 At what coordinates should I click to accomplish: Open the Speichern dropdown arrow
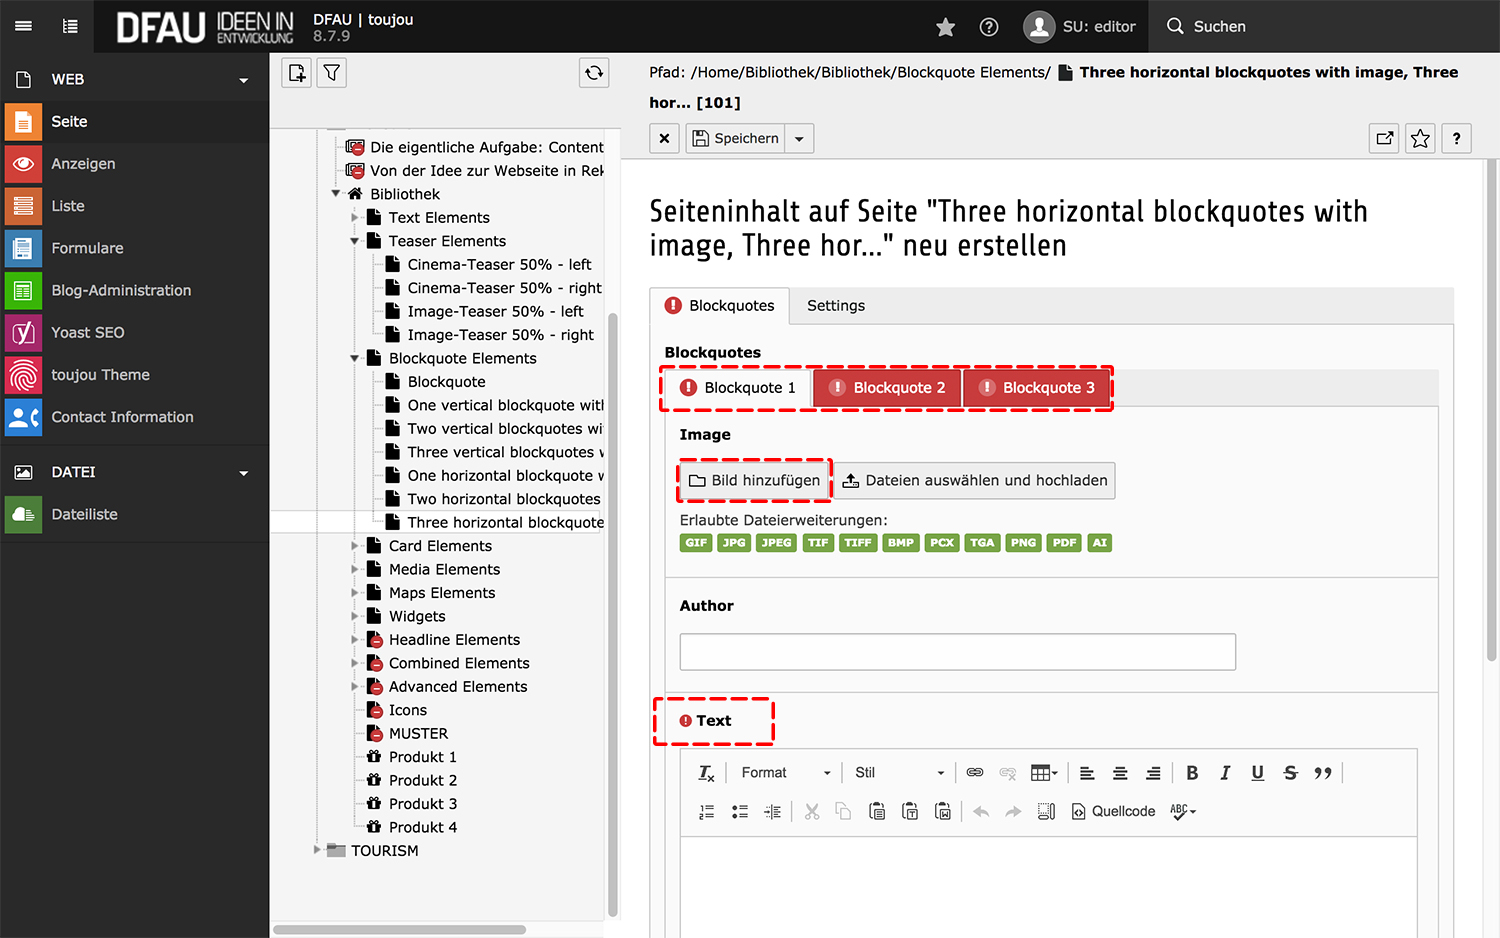pos(799,138)
